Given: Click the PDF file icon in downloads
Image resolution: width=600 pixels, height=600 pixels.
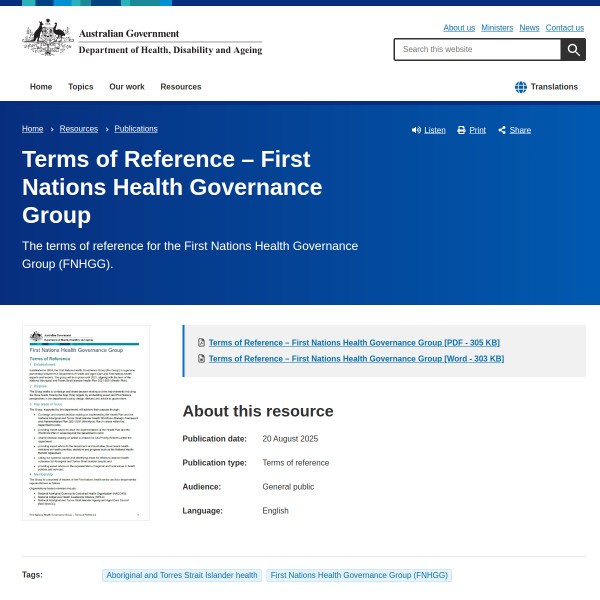Looking at the screenshot, I should coord(201,342).
